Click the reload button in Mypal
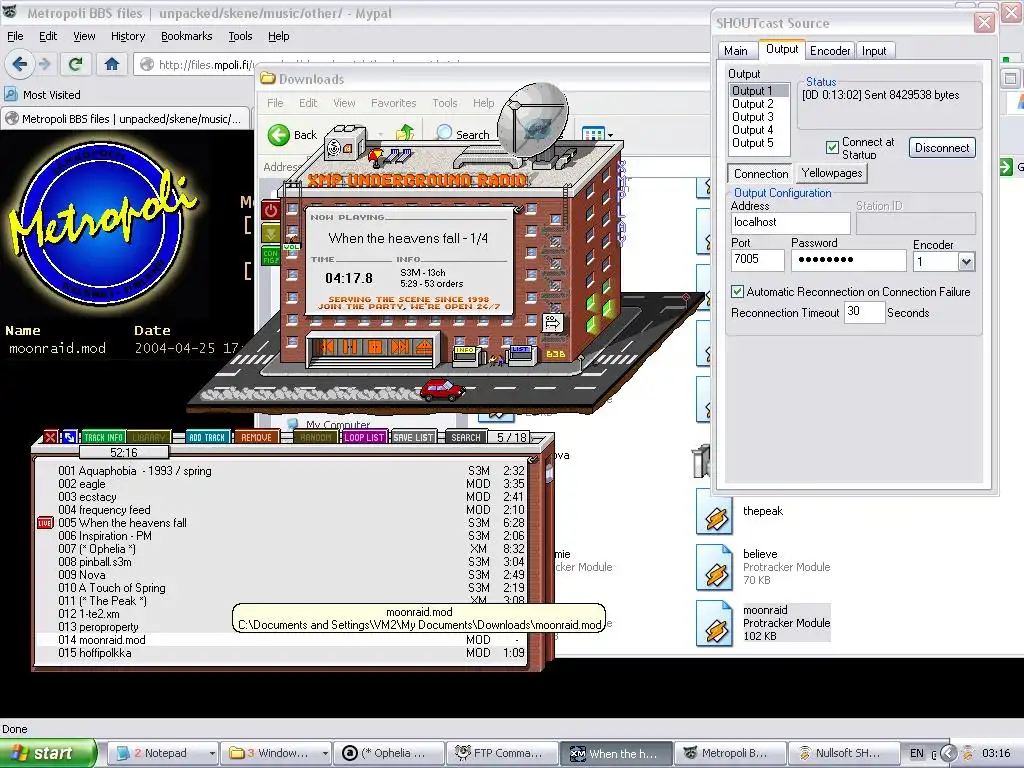Image resolution: width=1024 pixels, height=768 pixels. 75,64
